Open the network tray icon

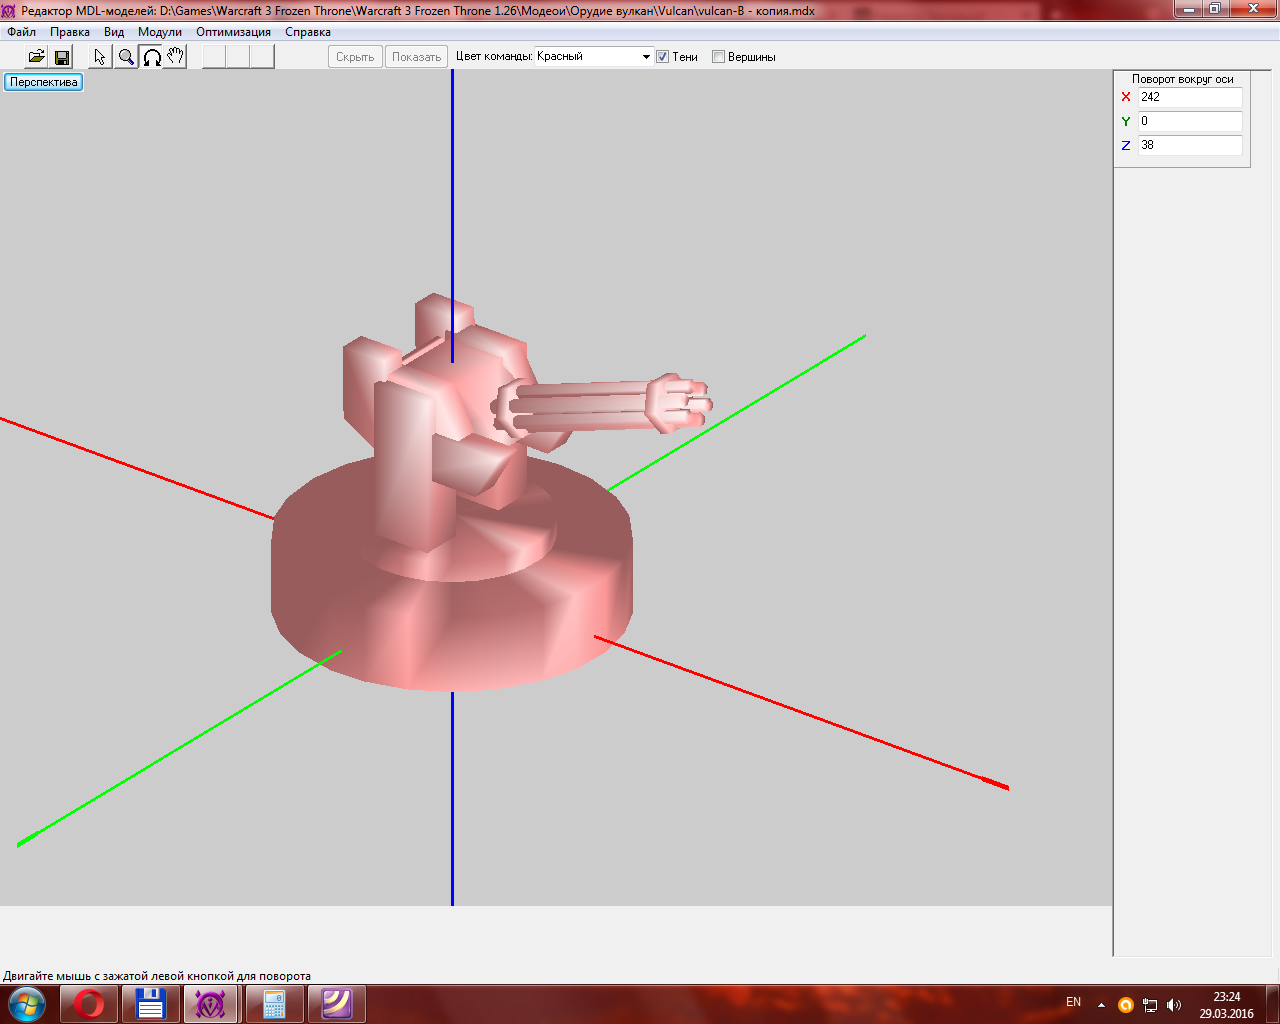[1150, 1005]
